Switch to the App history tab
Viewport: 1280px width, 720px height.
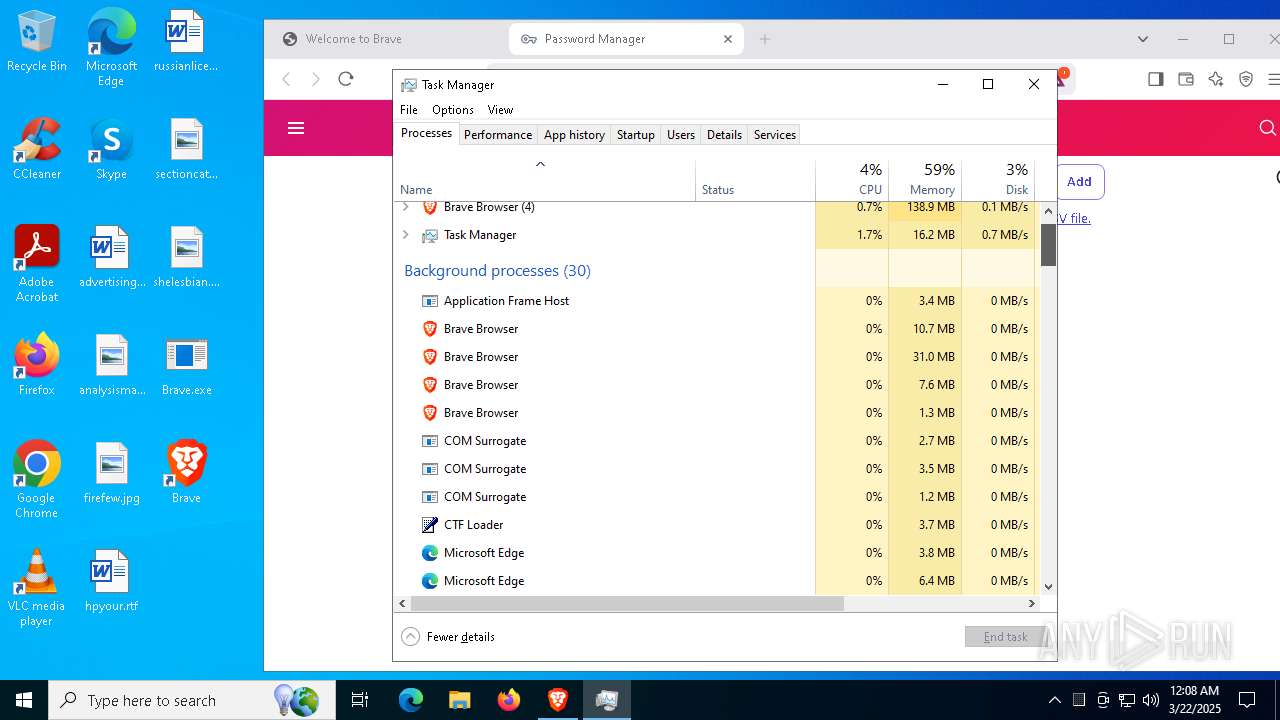(x=574, y=135)
